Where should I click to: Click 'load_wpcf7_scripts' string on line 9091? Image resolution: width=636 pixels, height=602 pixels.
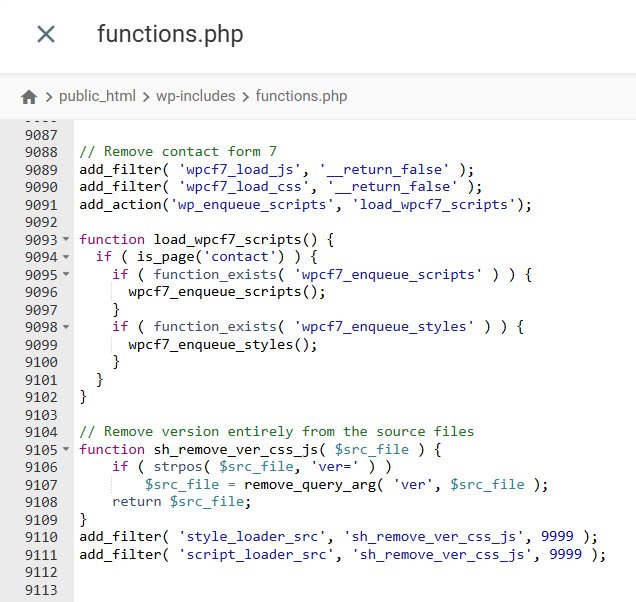[434, 205]
